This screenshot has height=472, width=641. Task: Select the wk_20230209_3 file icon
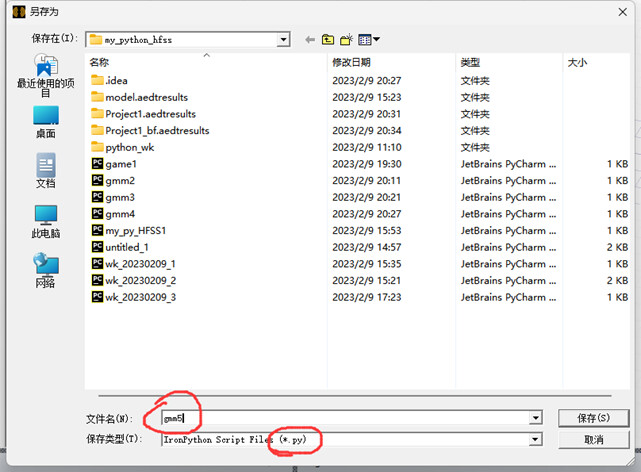[x=97, y=297]
